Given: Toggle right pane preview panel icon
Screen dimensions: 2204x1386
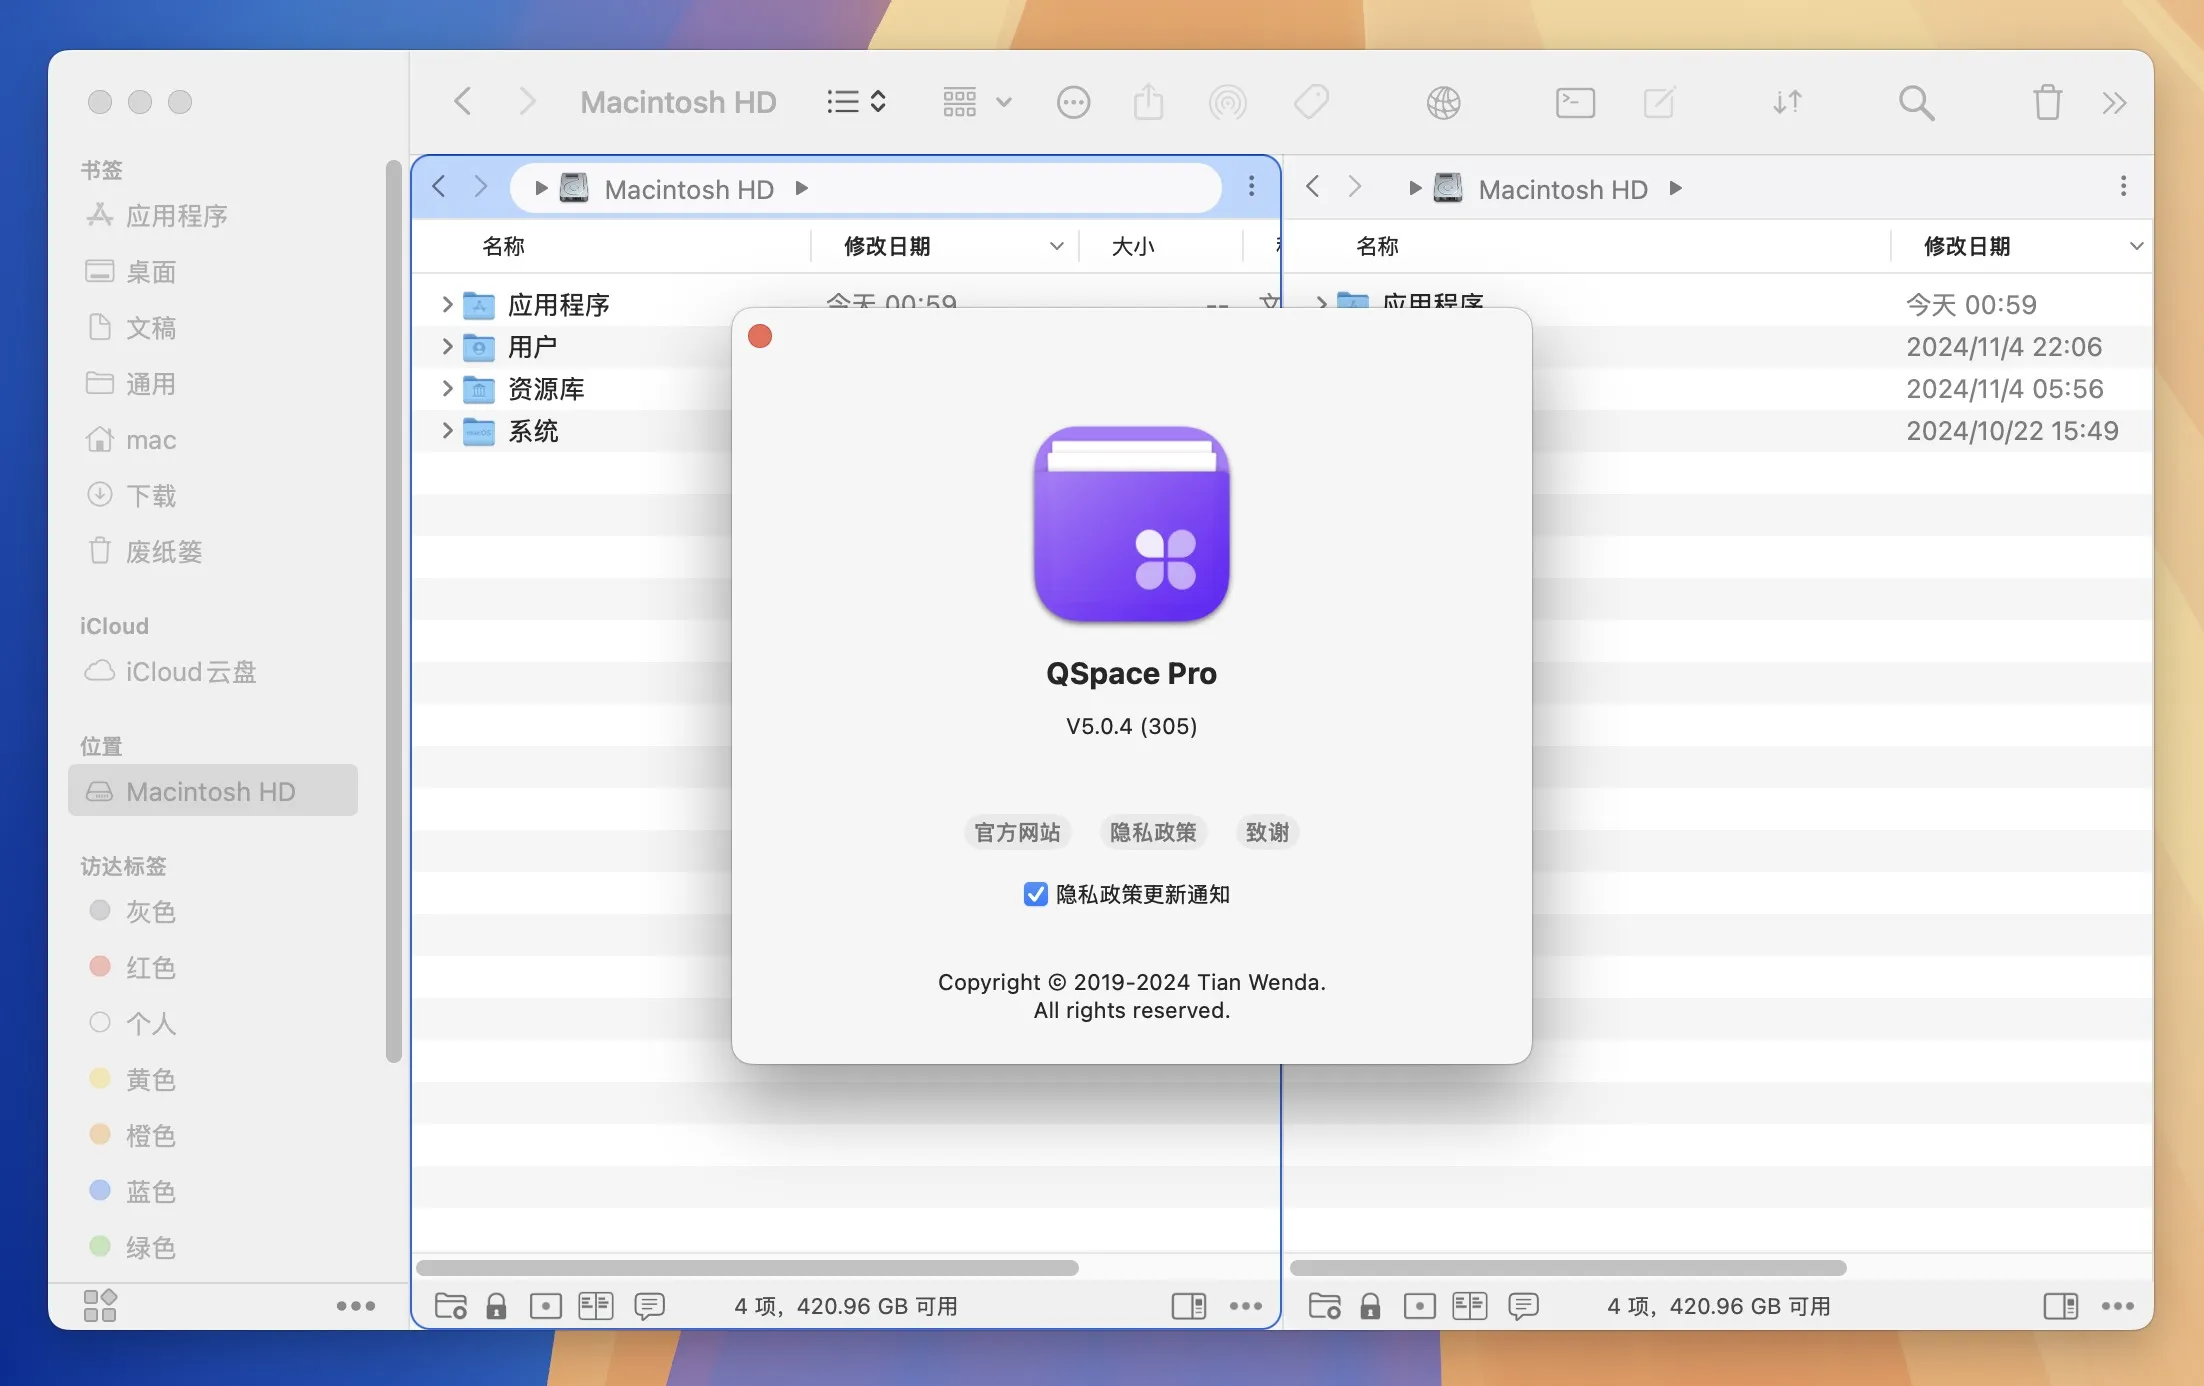Looking at the screenshot, I should coord(2061,1306).
